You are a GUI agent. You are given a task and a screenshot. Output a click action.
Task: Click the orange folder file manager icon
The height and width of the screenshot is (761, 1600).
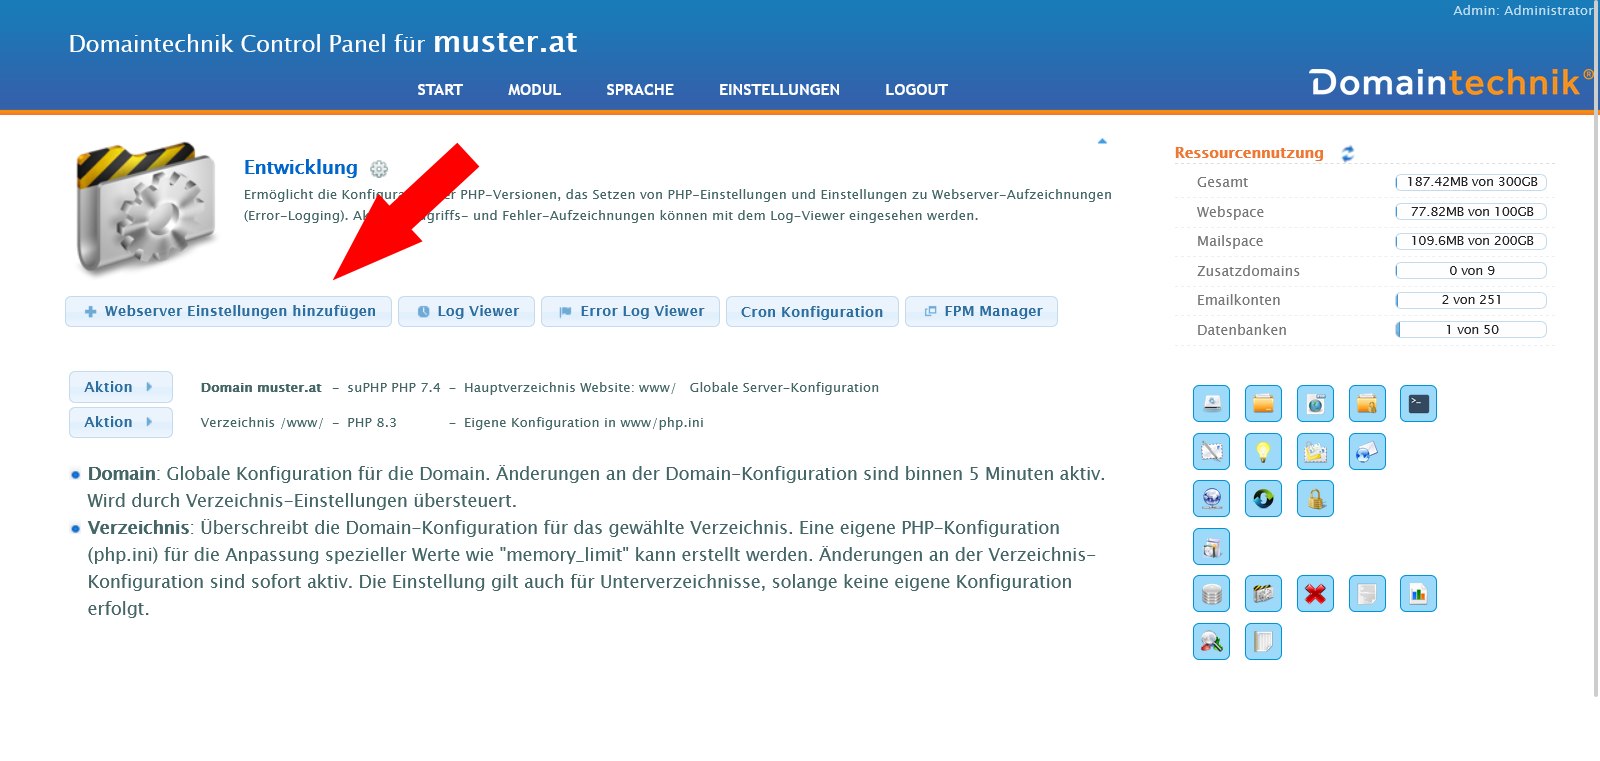[1263, 404]
